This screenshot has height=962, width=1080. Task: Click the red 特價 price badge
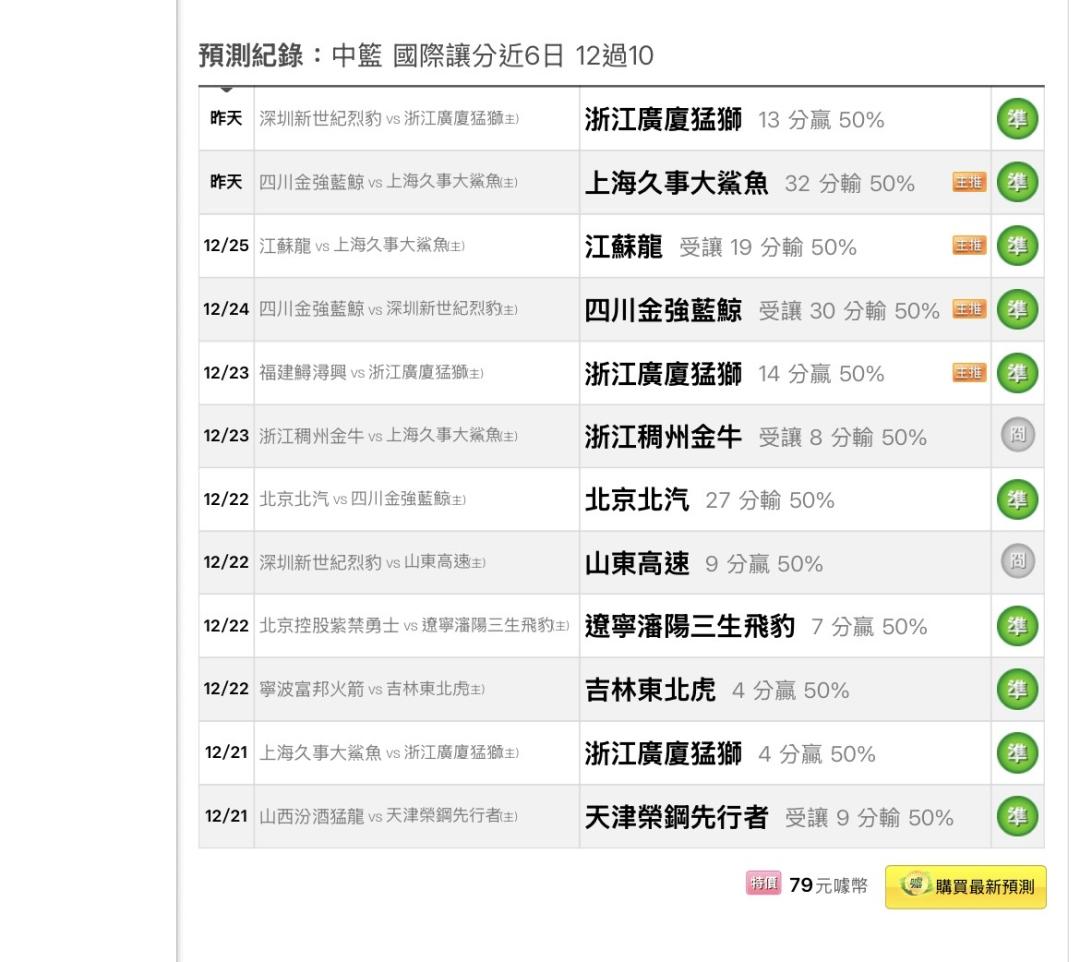pos(763,885)
